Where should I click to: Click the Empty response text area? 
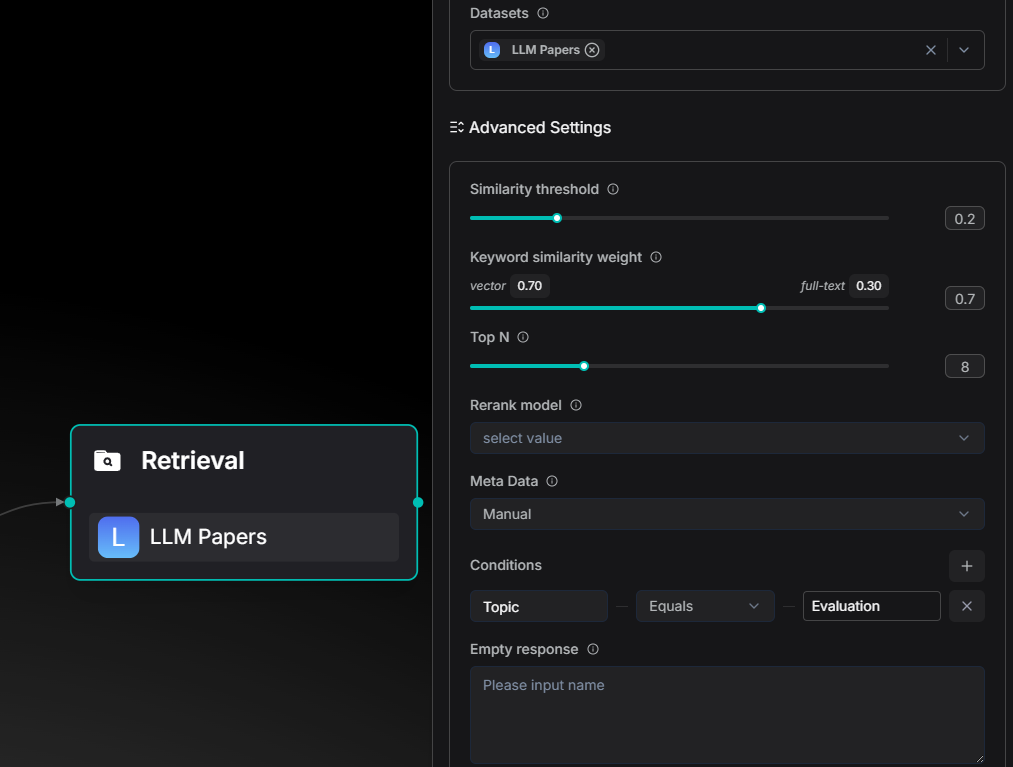click(727, 715)
